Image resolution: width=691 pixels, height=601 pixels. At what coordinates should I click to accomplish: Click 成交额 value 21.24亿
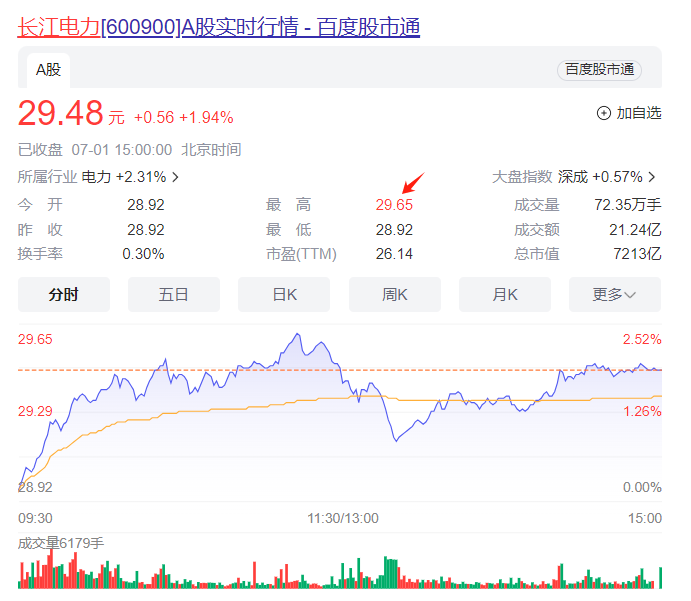coord(635,230)
